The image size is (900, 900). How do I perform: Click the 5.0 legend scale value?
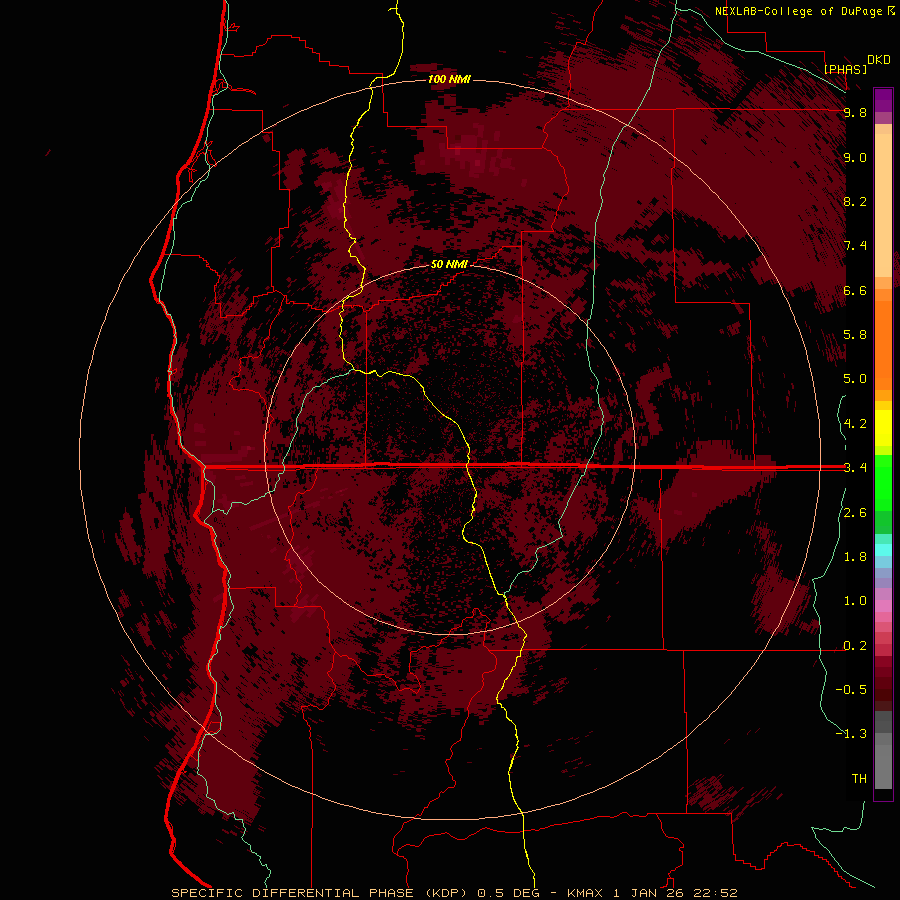[x=855, y=379]
